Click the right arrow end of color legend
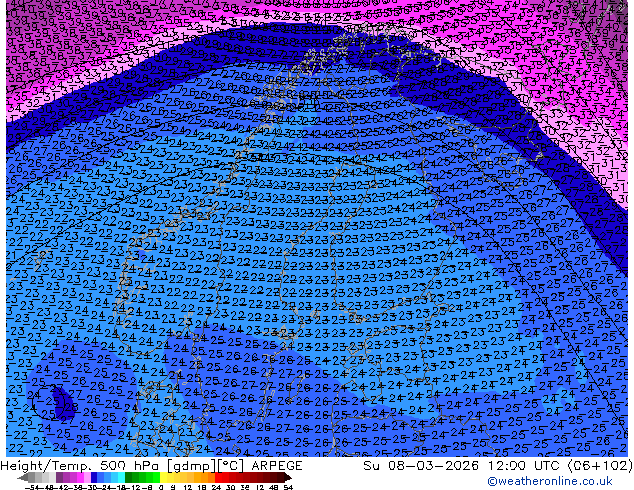 point(288,477)
